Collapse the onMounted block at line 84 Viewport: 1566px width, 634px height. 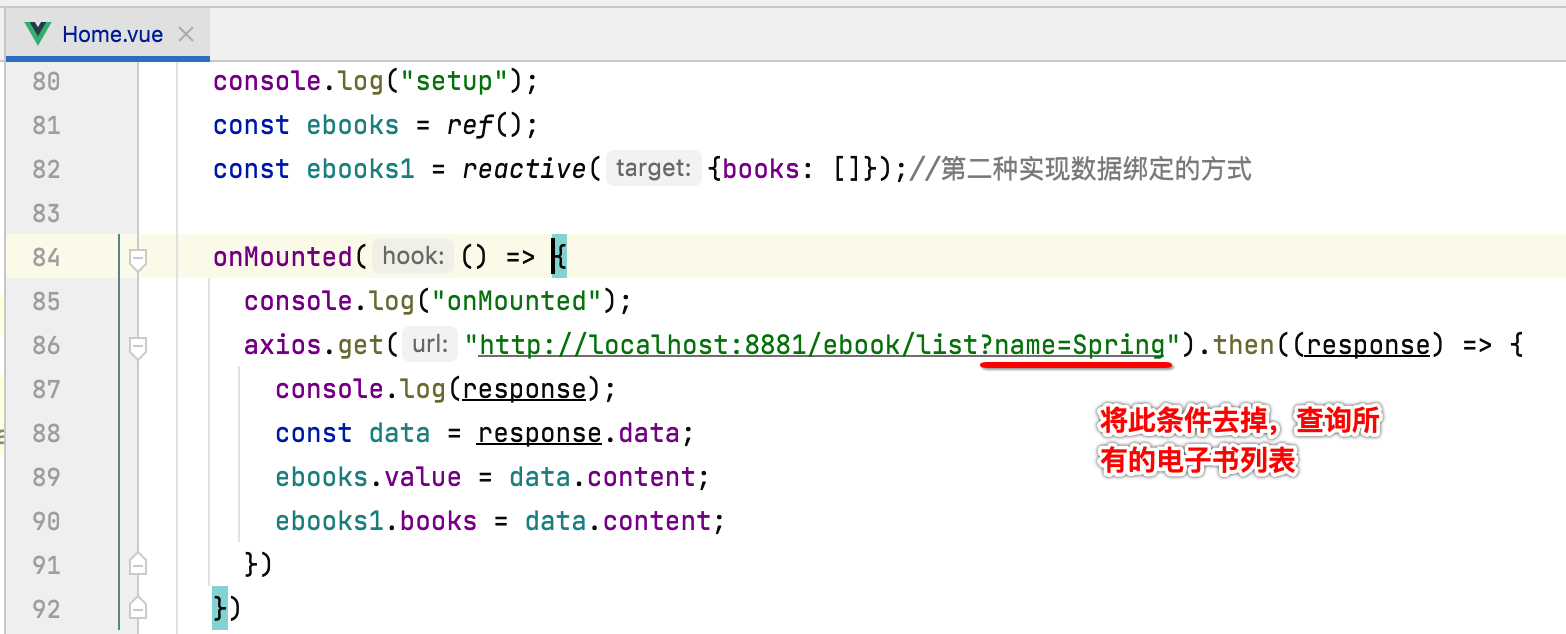tap(138, 259)
